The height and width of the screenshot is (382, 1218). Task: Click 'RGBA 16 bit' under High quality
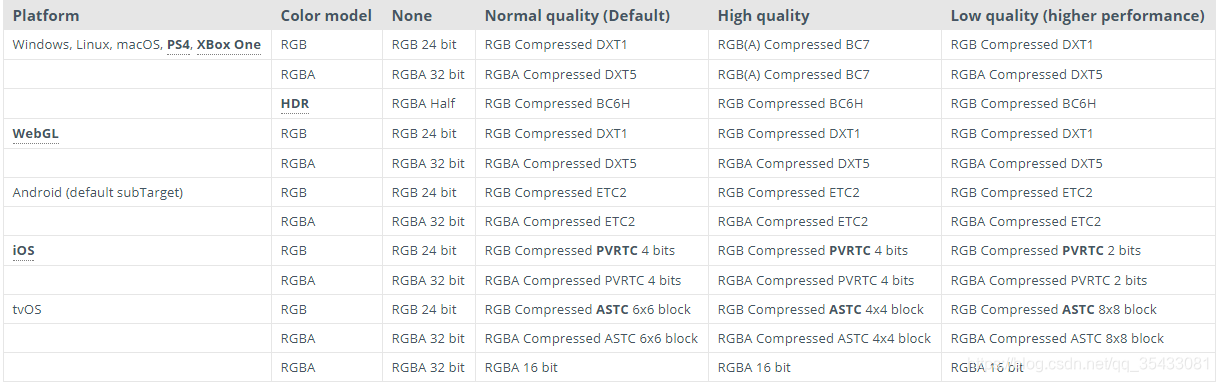coord(754,368)
